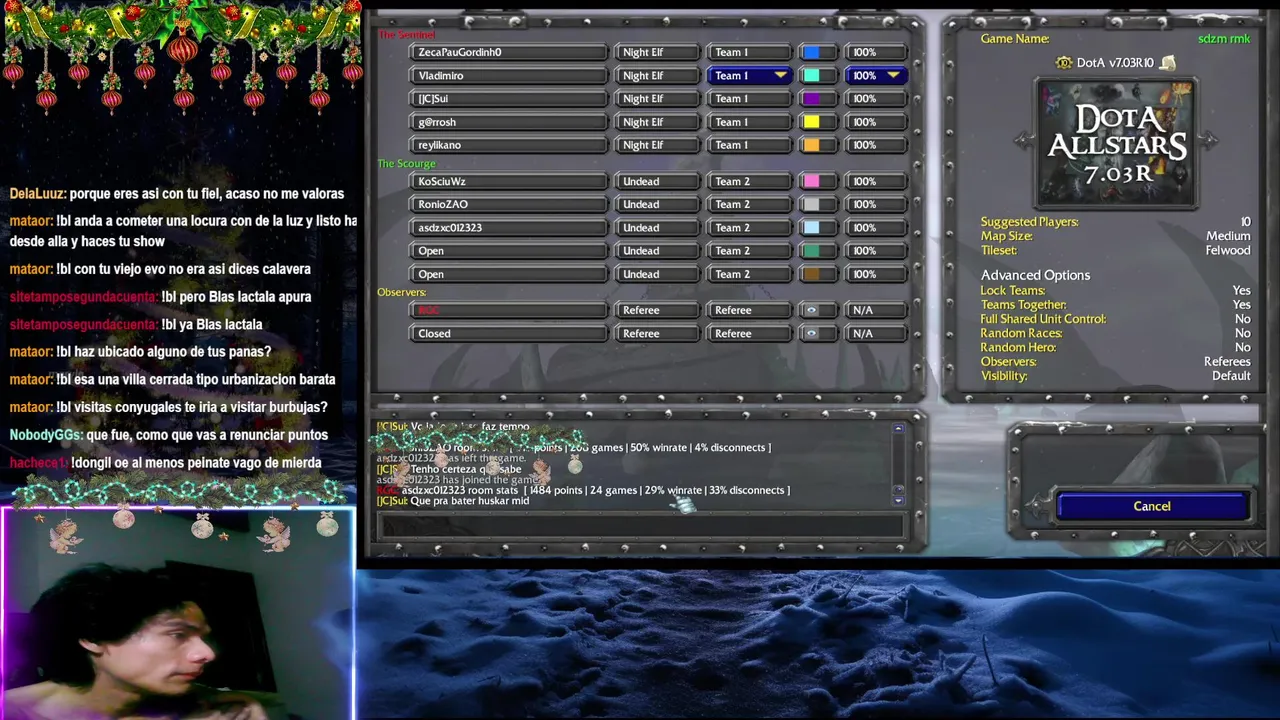Screen dimensions: 1280x720
Task: Click the brown swatch of second Open slot
Action: coord(812,274)
